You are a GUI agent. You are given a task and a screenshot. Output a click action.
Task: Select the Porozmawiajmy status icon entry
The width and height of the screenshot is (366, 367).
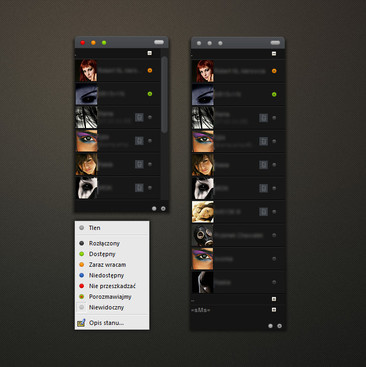112,297
